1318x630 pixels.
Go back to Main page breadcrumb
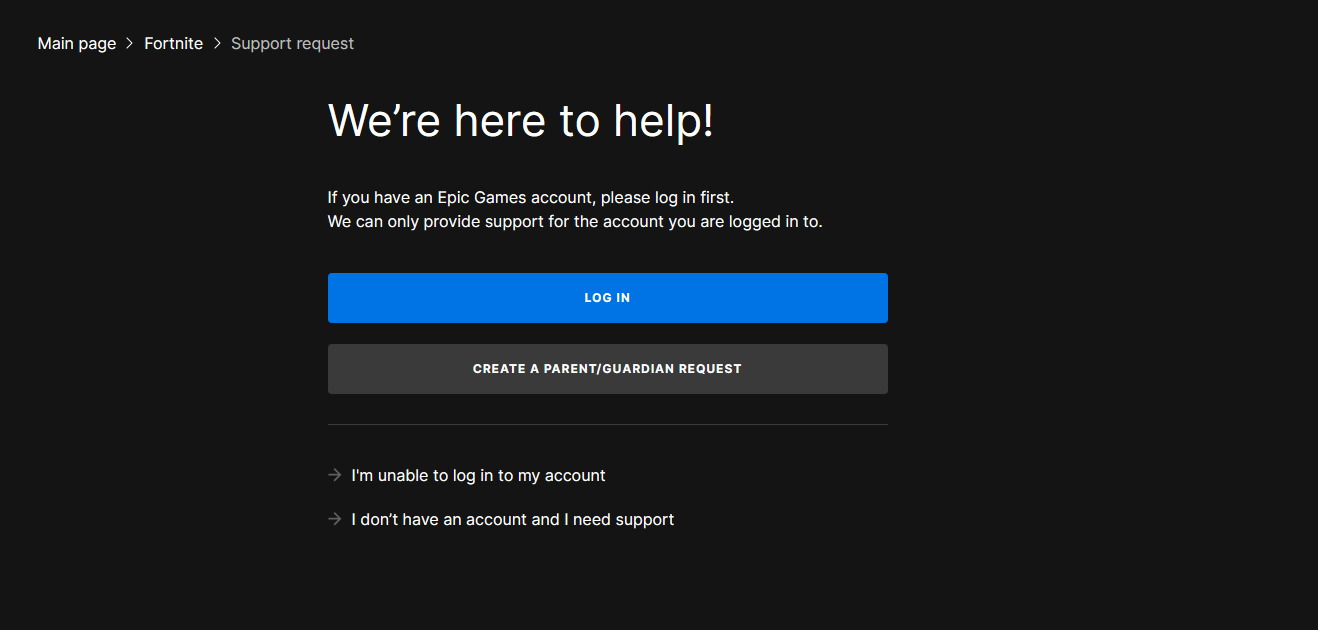point(77,44)
